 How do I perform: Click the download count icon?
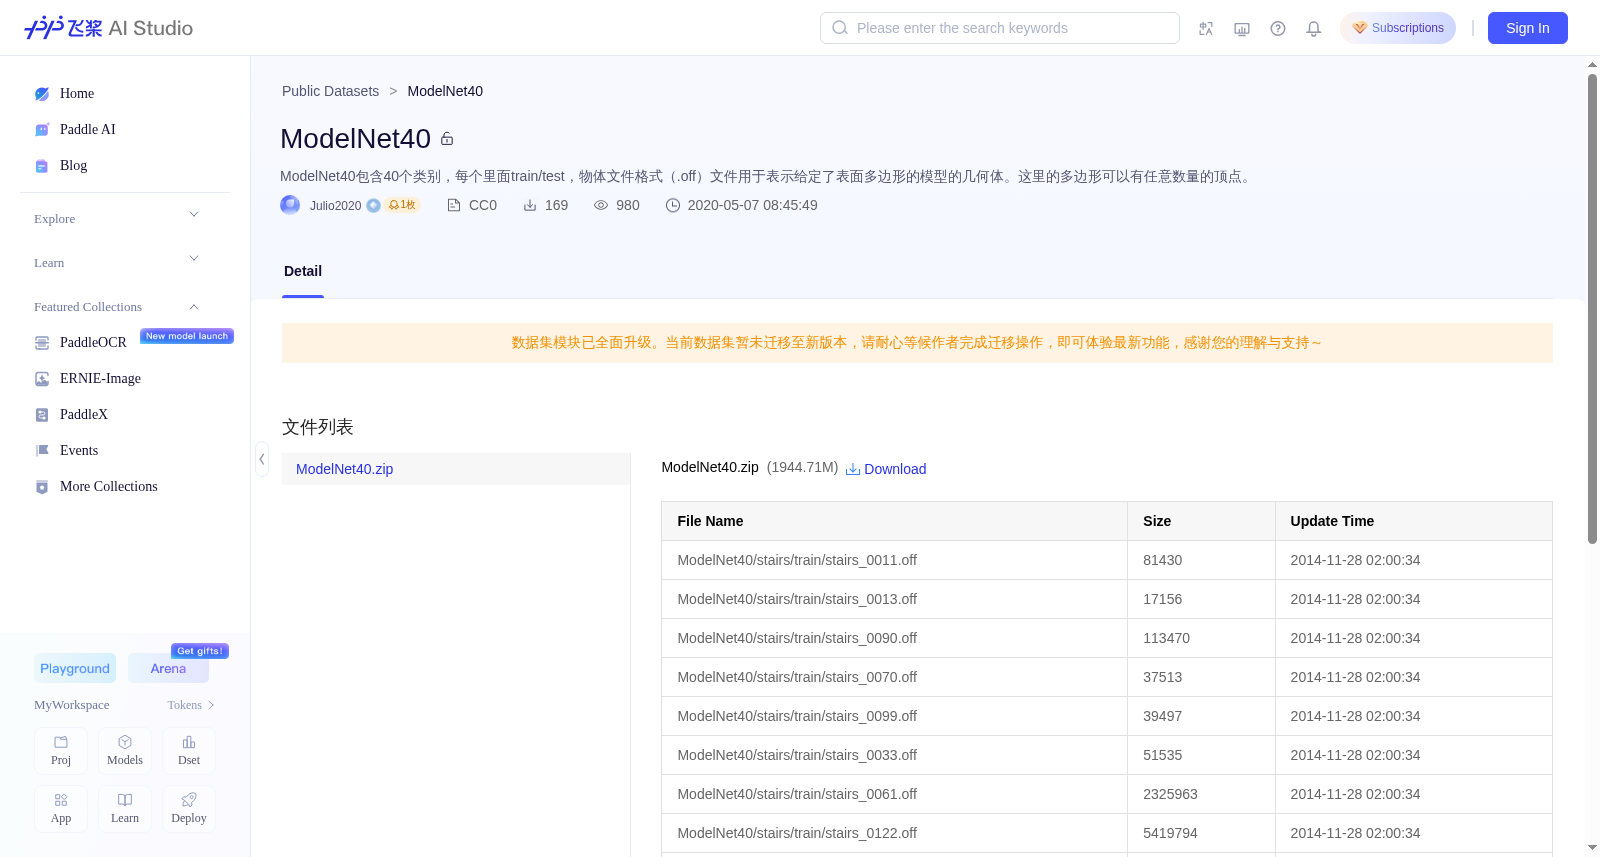[530, 205]
